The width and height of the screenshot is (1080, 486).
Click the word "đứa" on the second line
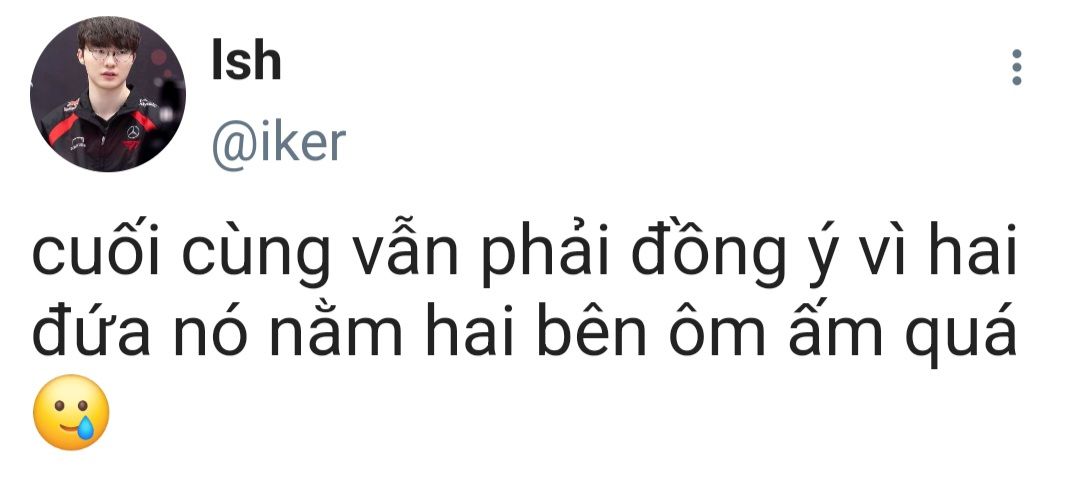92,330
